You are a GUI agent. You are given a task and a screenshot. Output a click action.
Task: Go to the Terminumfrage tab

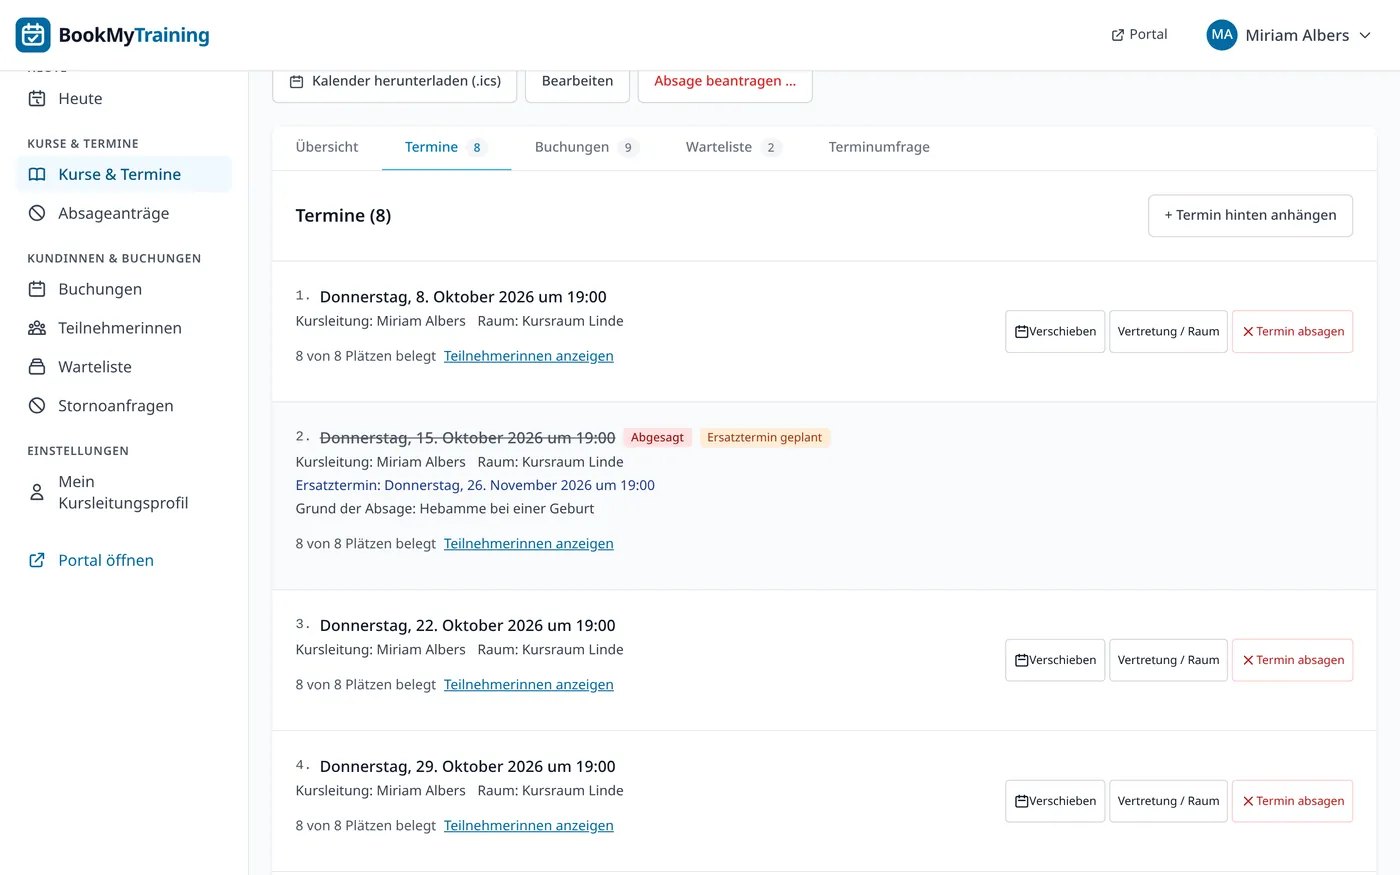(x=879, y=147)
